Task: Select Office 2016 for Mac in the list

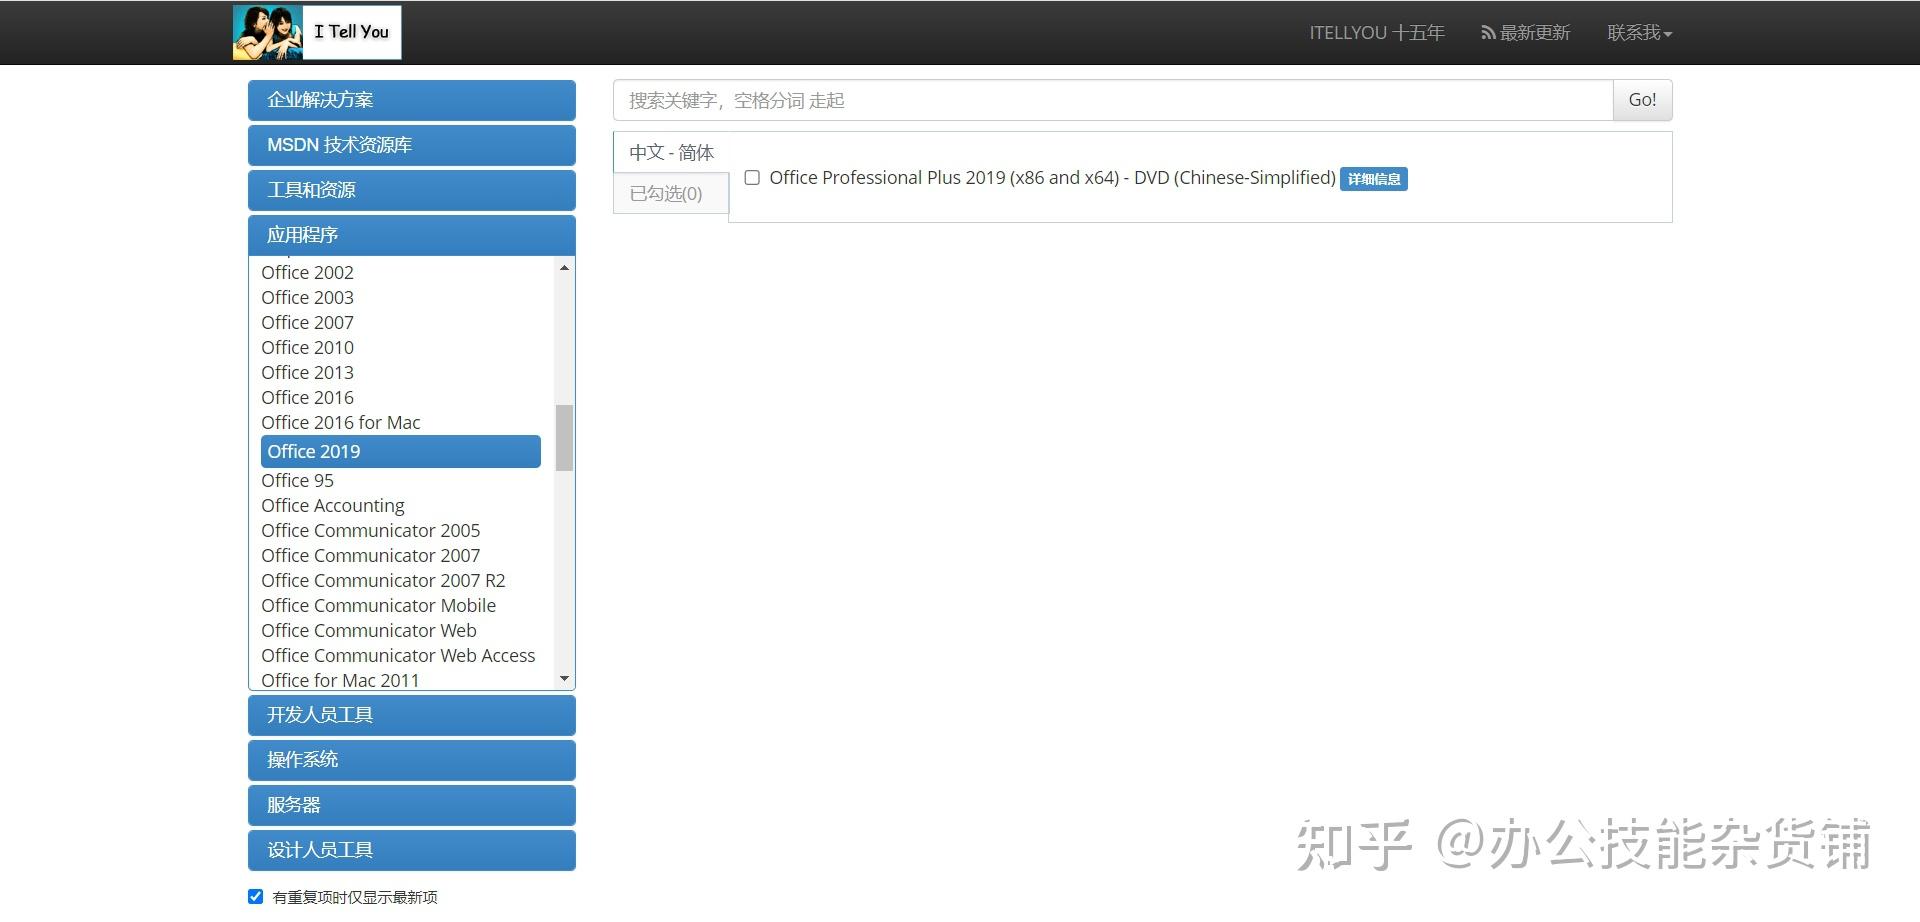Action: (x=340, y=422)
